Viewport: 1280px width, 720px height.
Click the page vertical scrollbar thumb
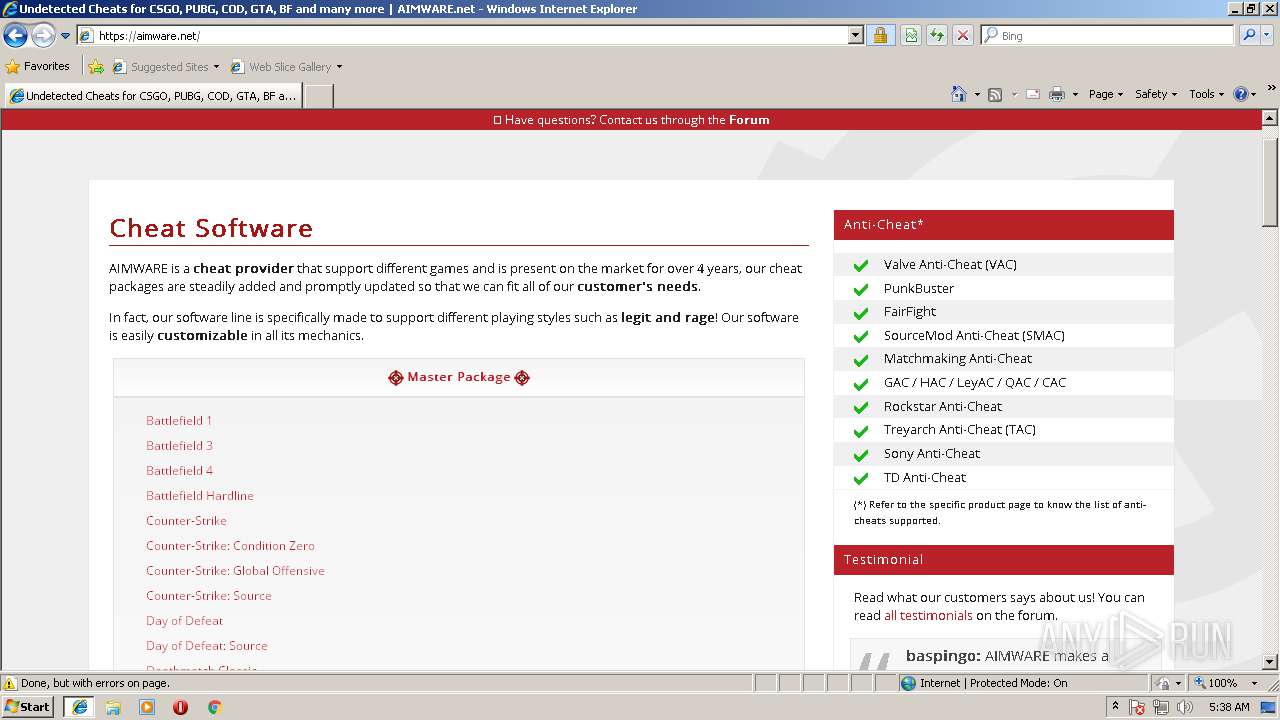[x=1270, y=182]
